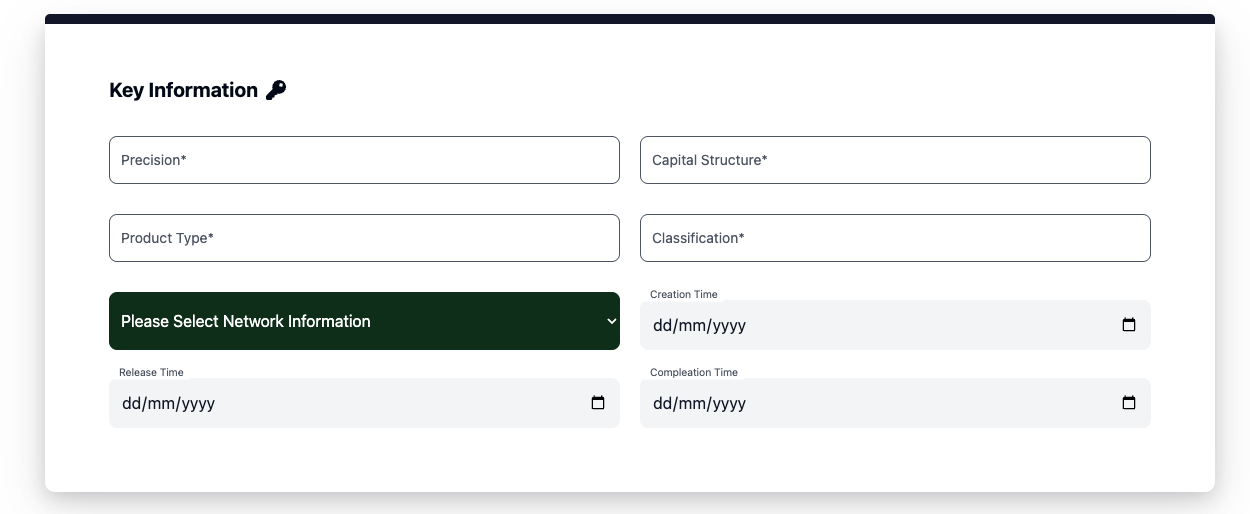Click the Creation Time field label

(x=684, y=294)
